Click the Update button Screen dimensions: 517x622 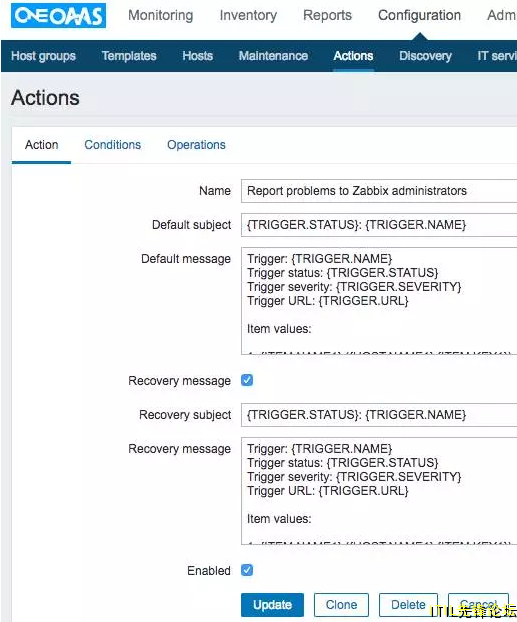pyautogui.click(x=273, y=605)
